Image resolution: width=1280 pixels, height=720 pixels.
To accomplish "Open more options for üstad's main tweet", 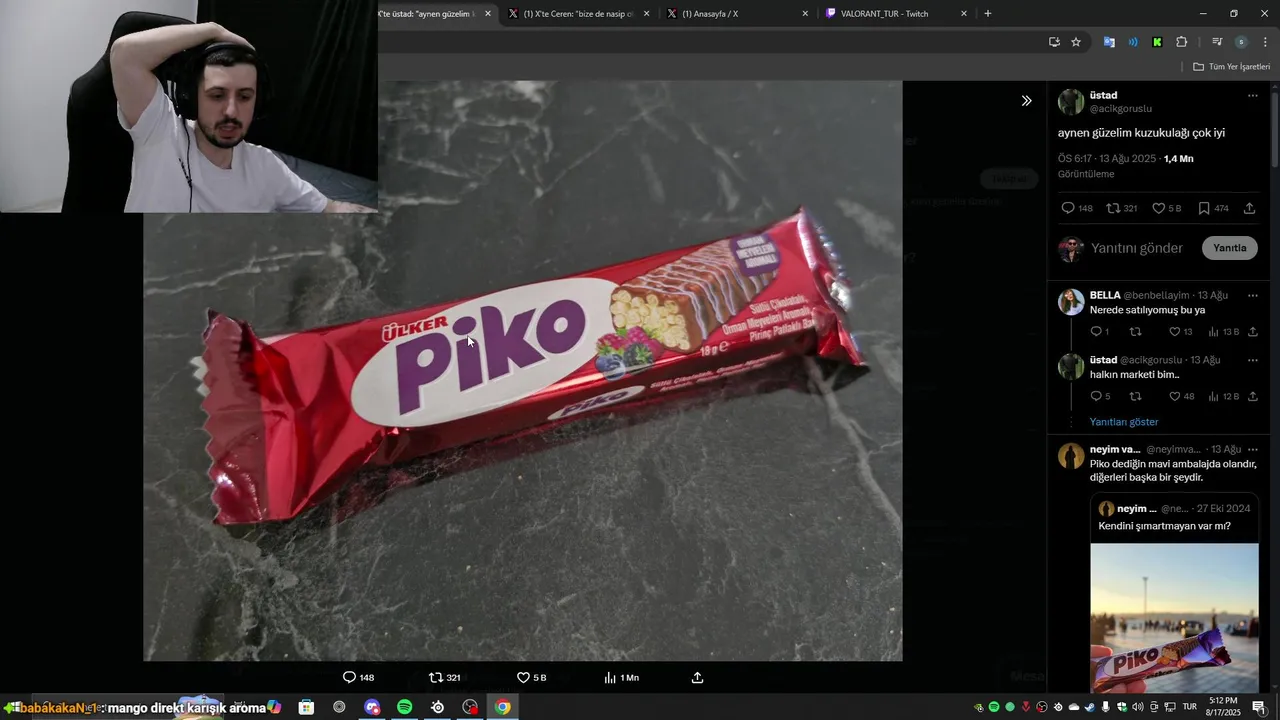I will coord(1252,96).
